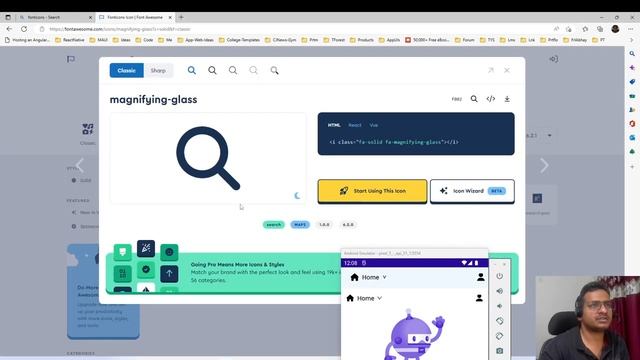Click the emulator volume up button

500,291
